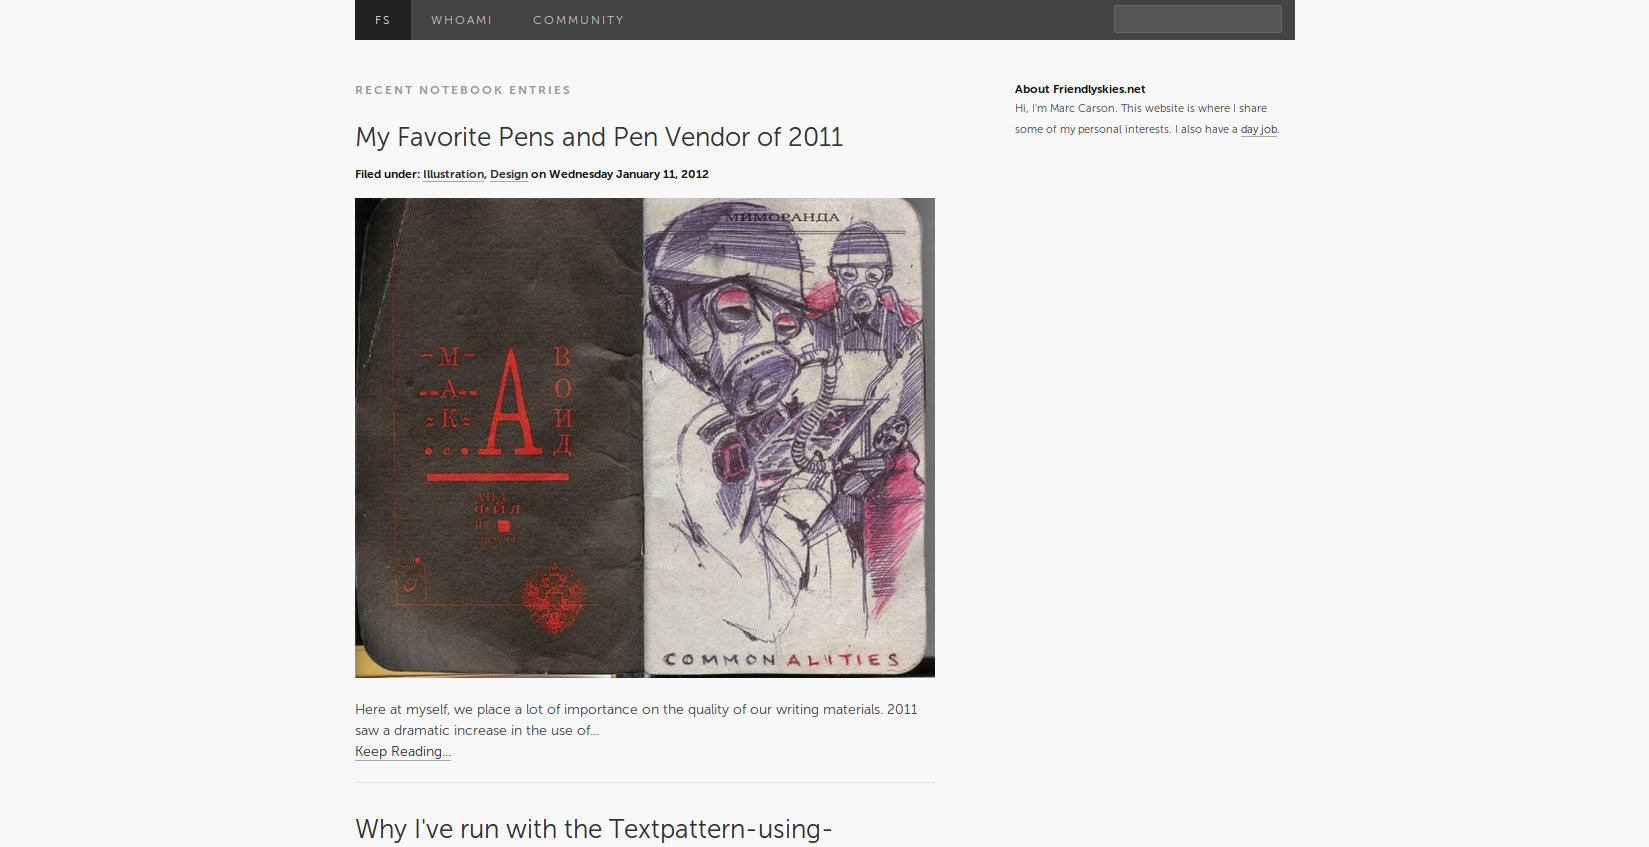The width and height of the screenshot is (1649, 847).
Task: Click the Keep Reading link
Action: pos(403,751)
